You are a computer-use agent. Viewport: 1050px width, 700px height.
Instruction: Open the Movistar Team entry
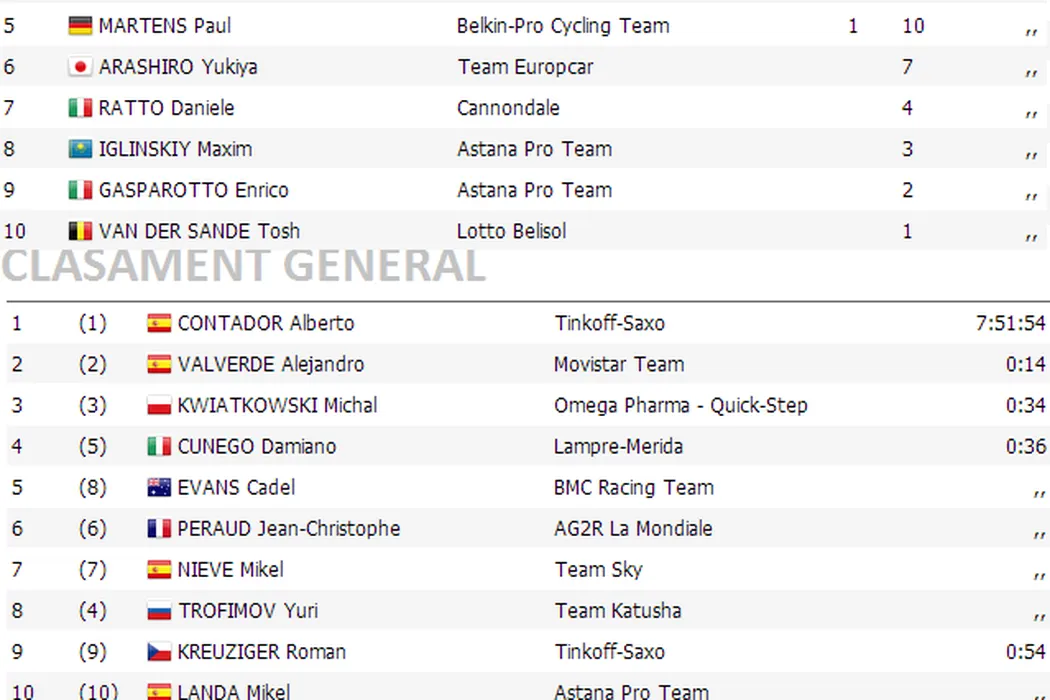click(x=618, y=364)
